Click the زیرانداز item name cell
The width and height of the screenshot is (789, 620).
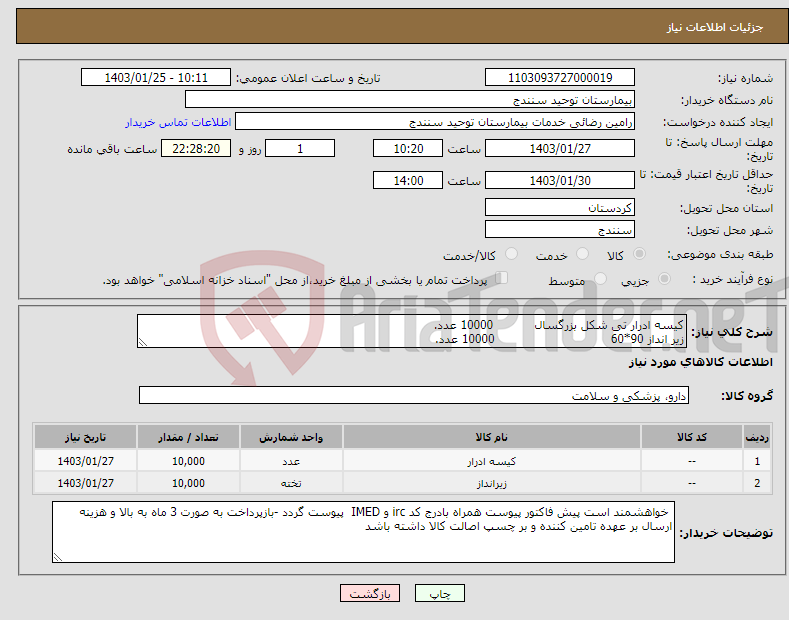point(492,483)
